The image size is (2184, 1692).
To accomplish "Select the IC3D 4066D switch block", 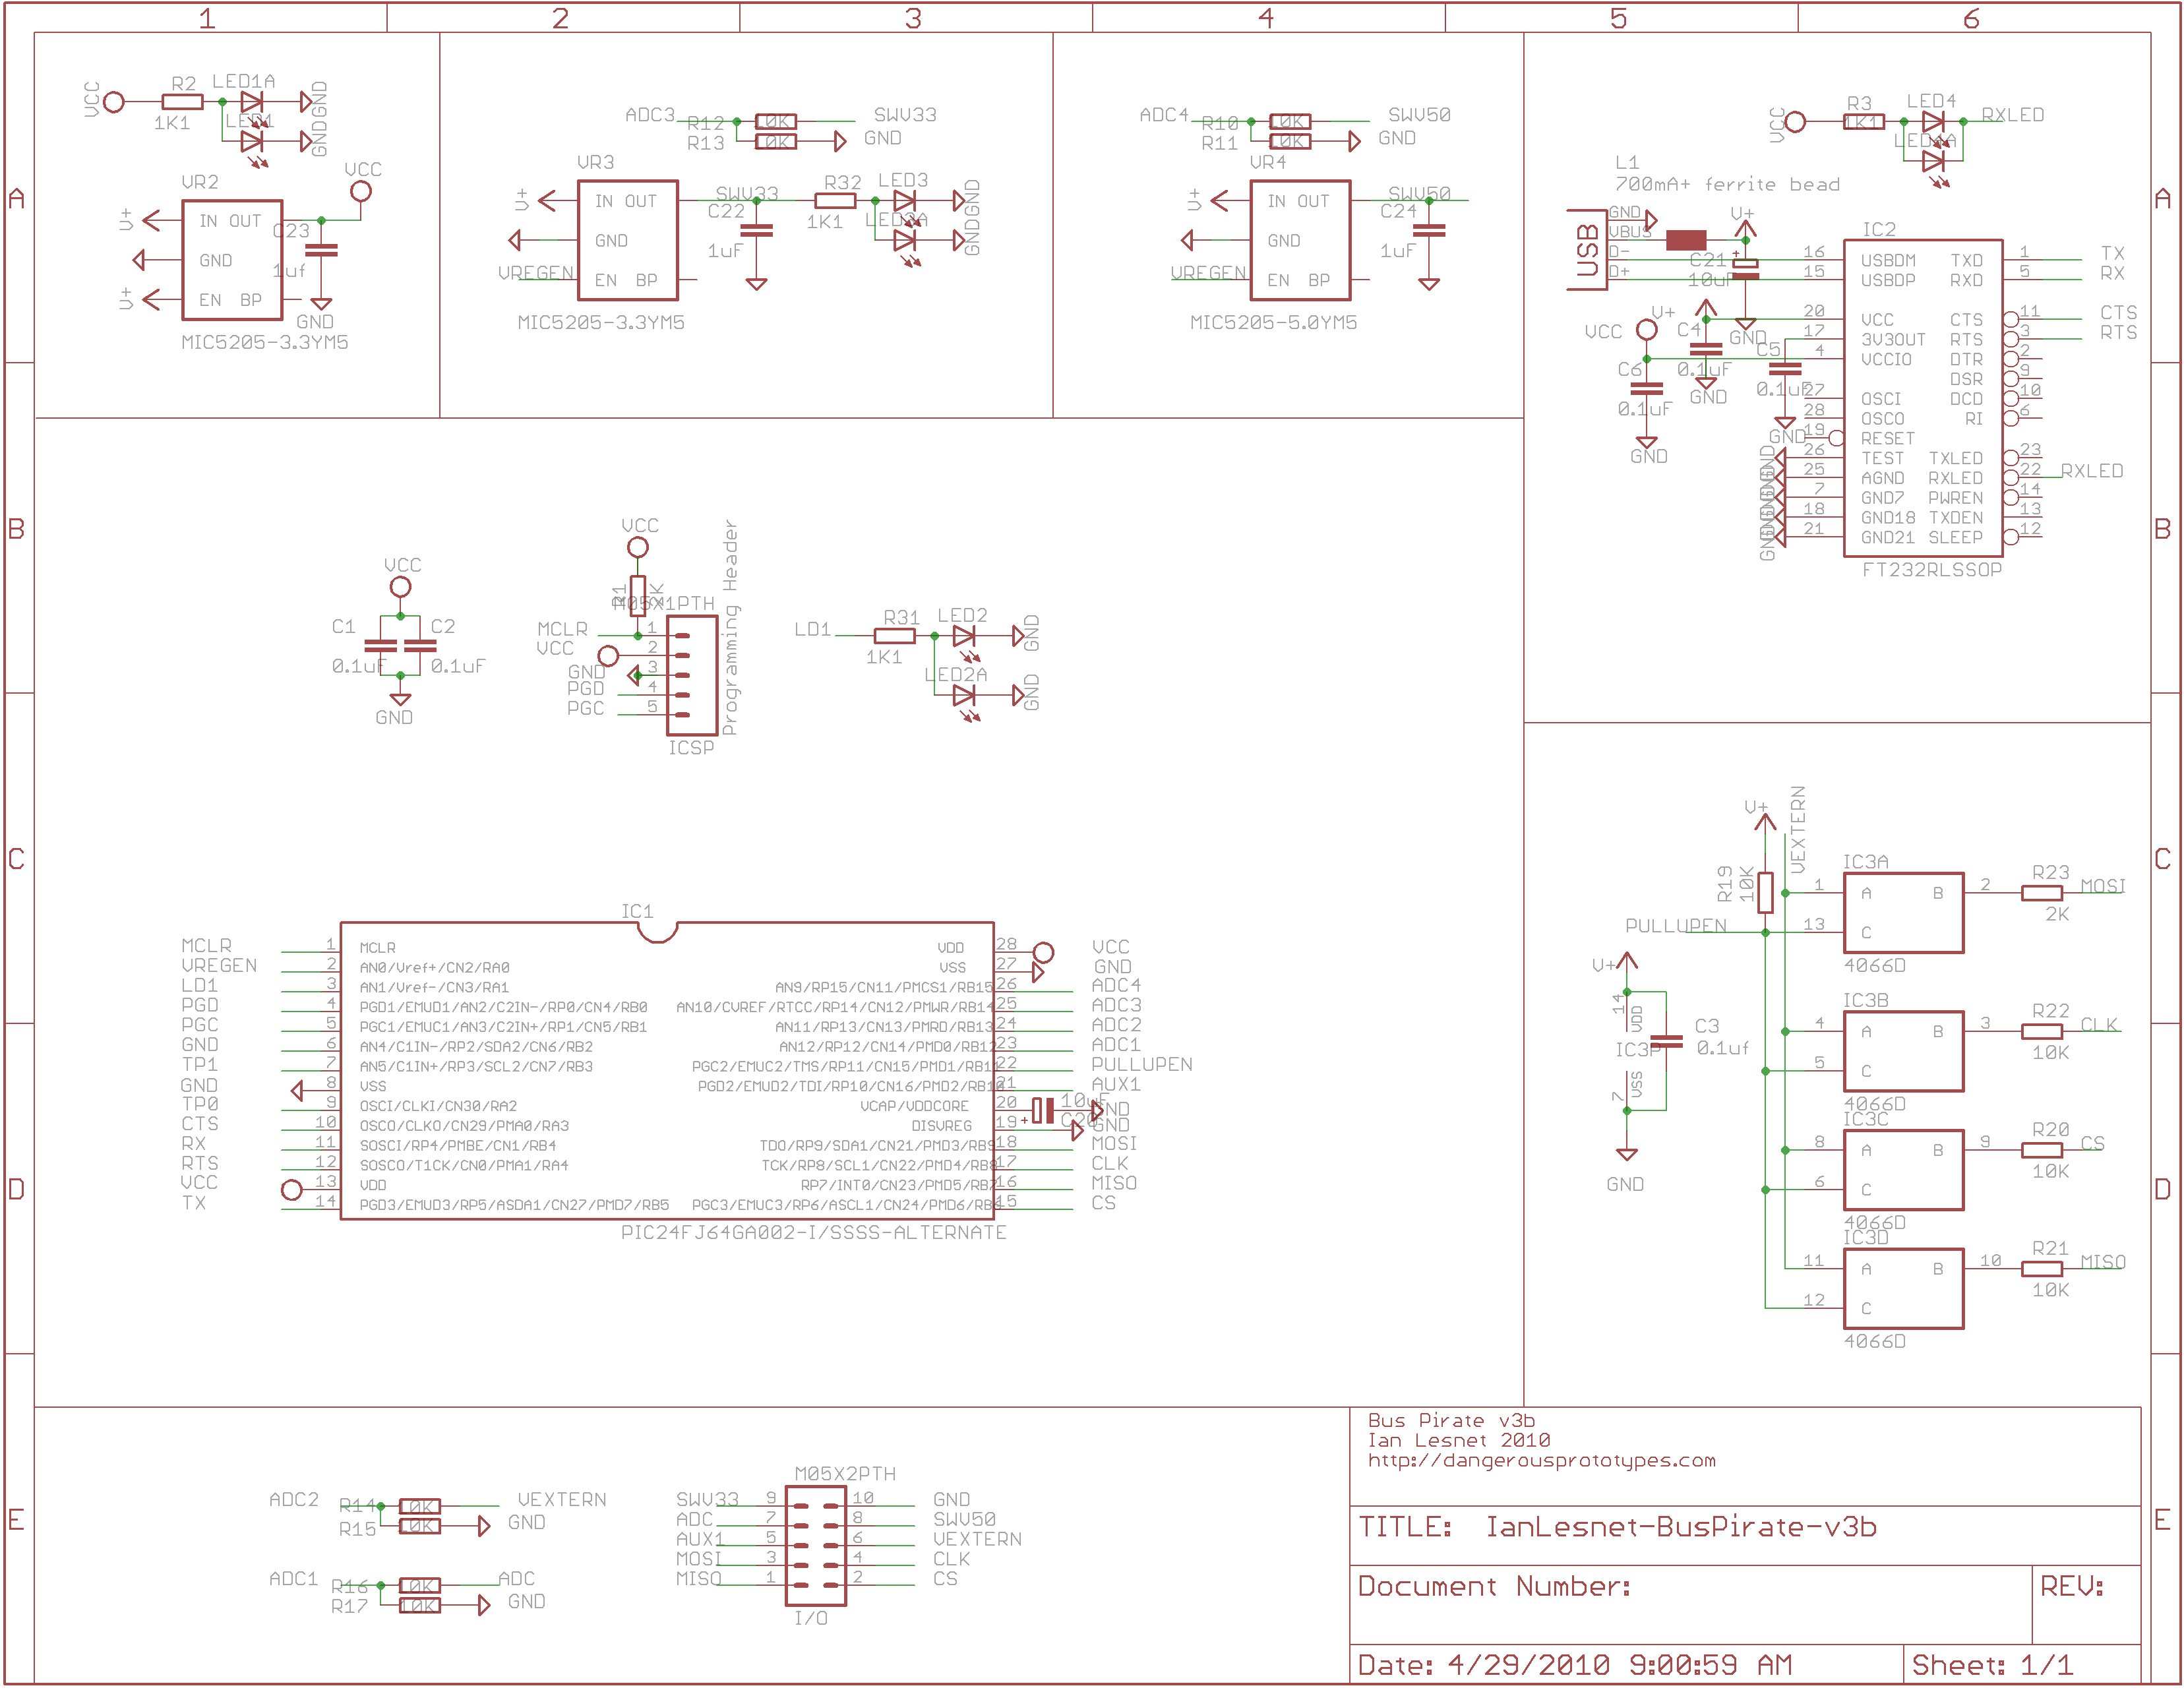I will coord(1903,1288).
